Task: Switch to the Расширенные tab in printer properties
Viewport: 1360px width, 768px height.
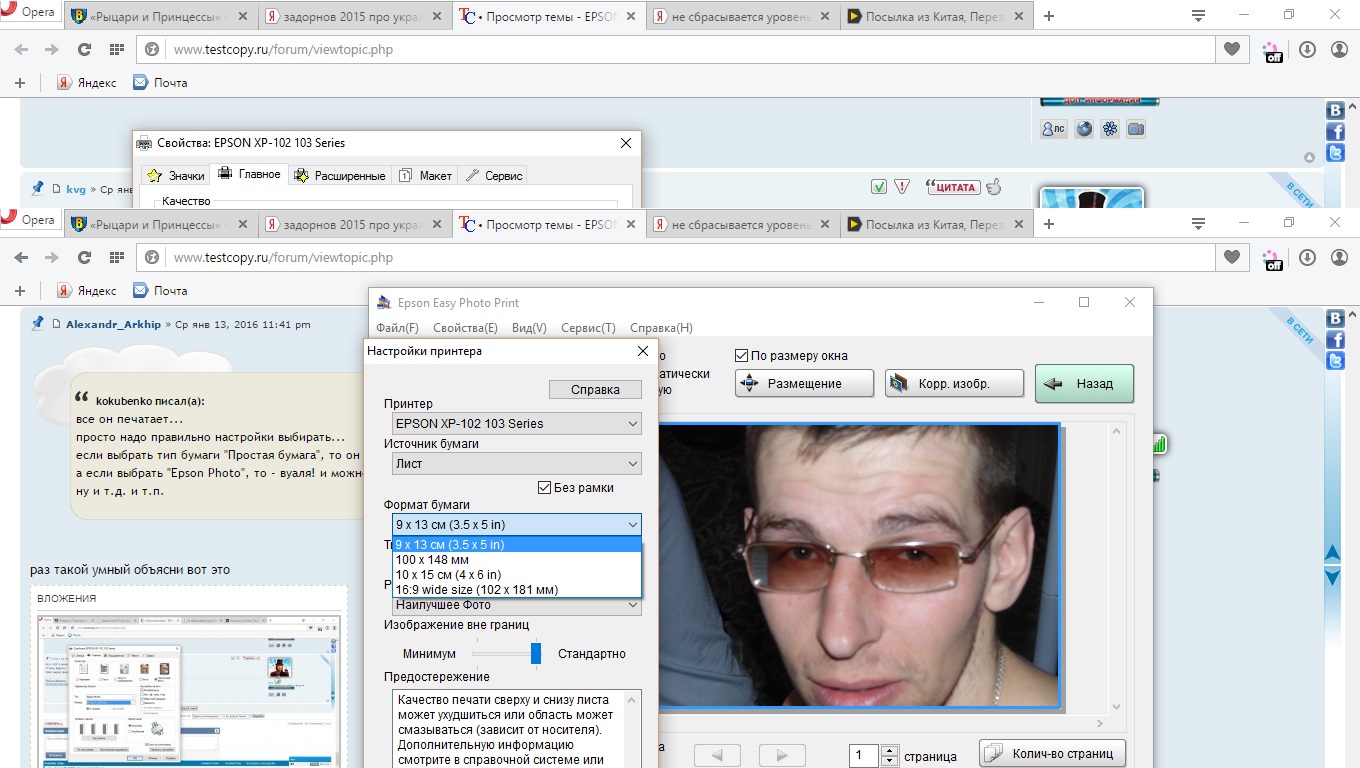Action: click(339, 175)
